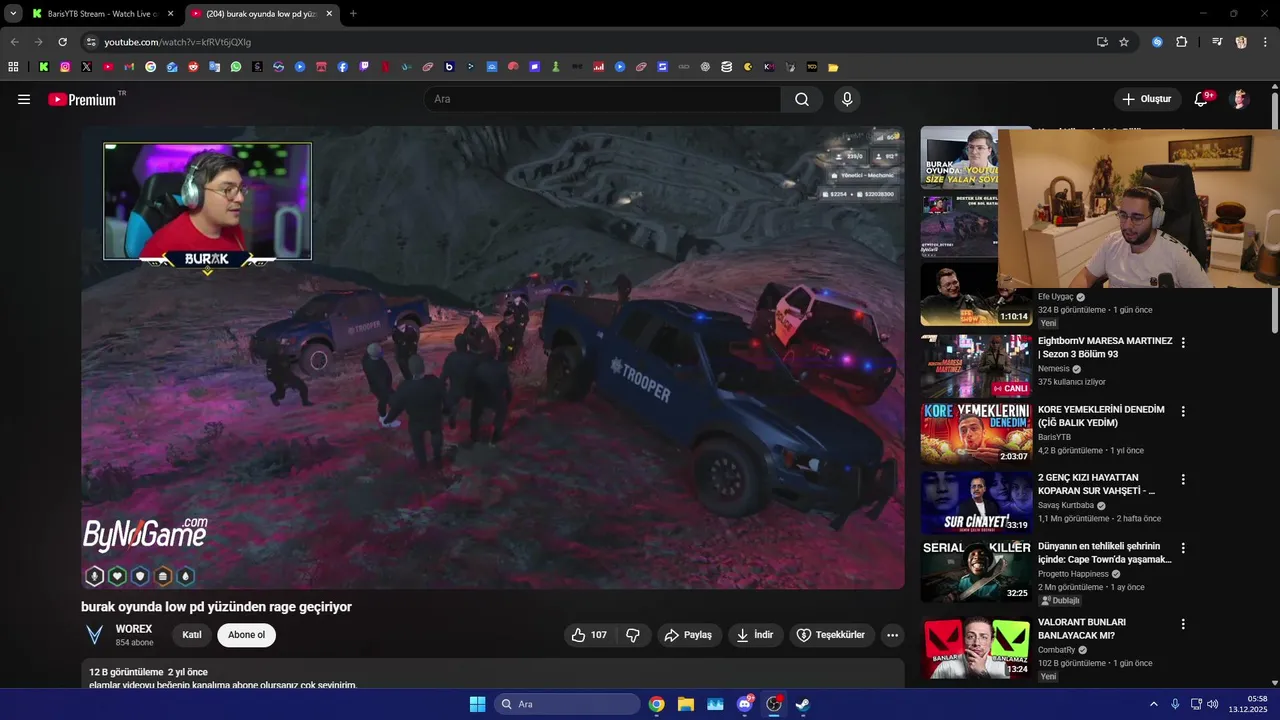Open options for EightbornV MARESA MARTINEZ video

pyautogui.click(x=1183, y=343)
